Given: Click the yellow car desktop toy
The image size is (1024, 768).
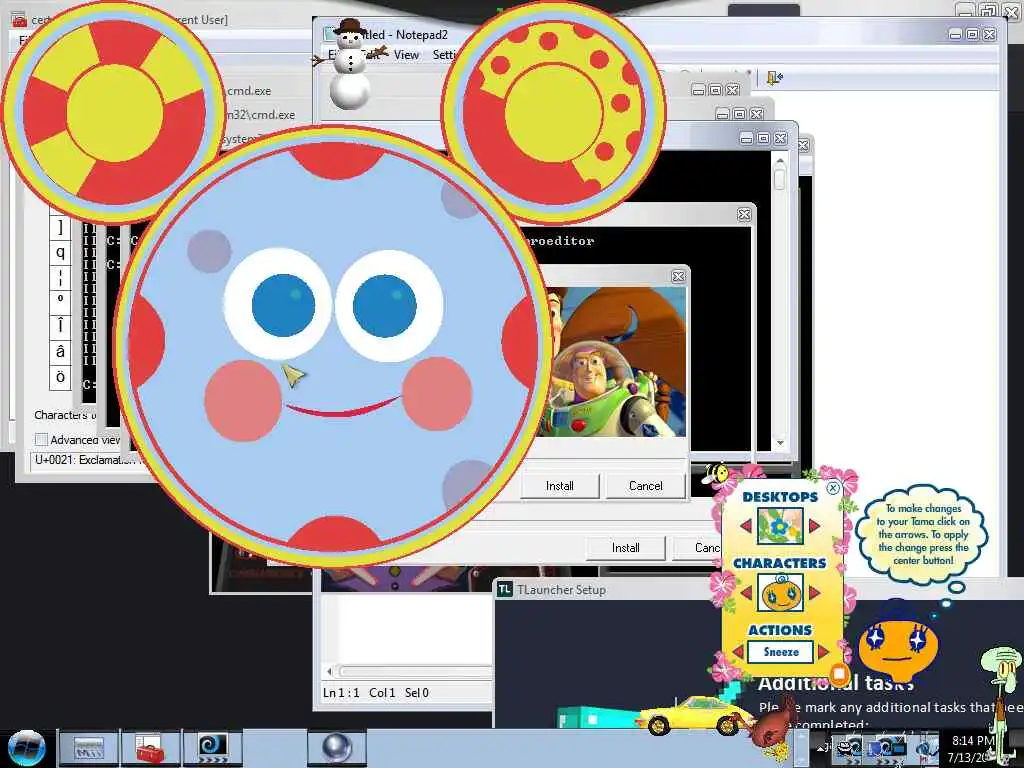Looking at the screenshot, I should (694, 714).
